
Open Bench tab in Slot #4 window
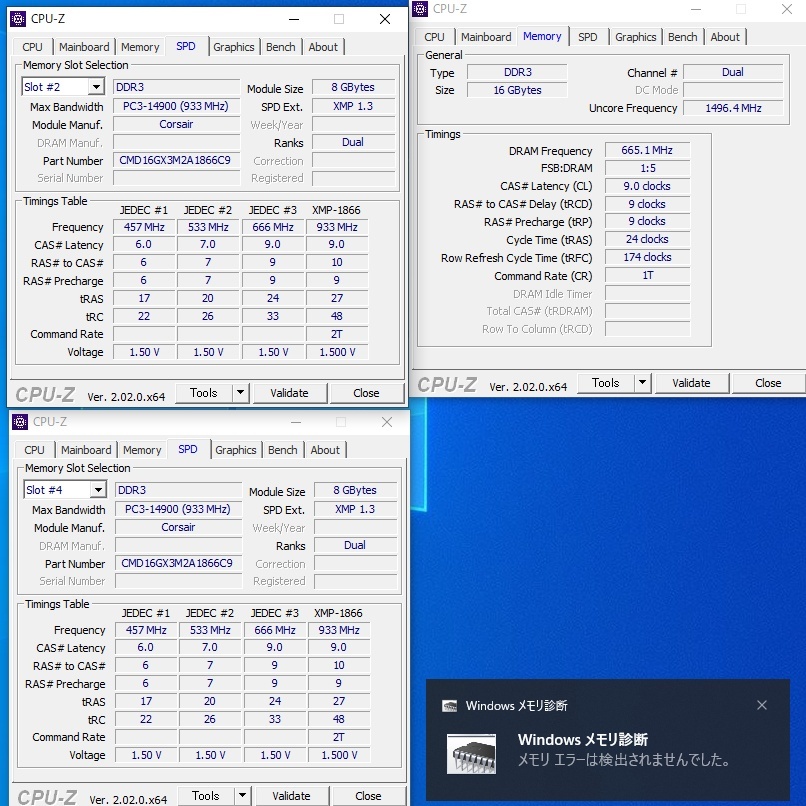283,450
